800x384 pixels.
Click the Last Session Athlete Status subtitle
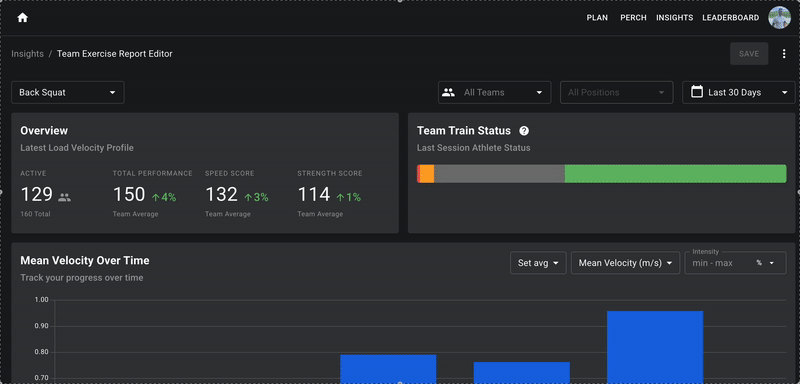click(473, 148)
